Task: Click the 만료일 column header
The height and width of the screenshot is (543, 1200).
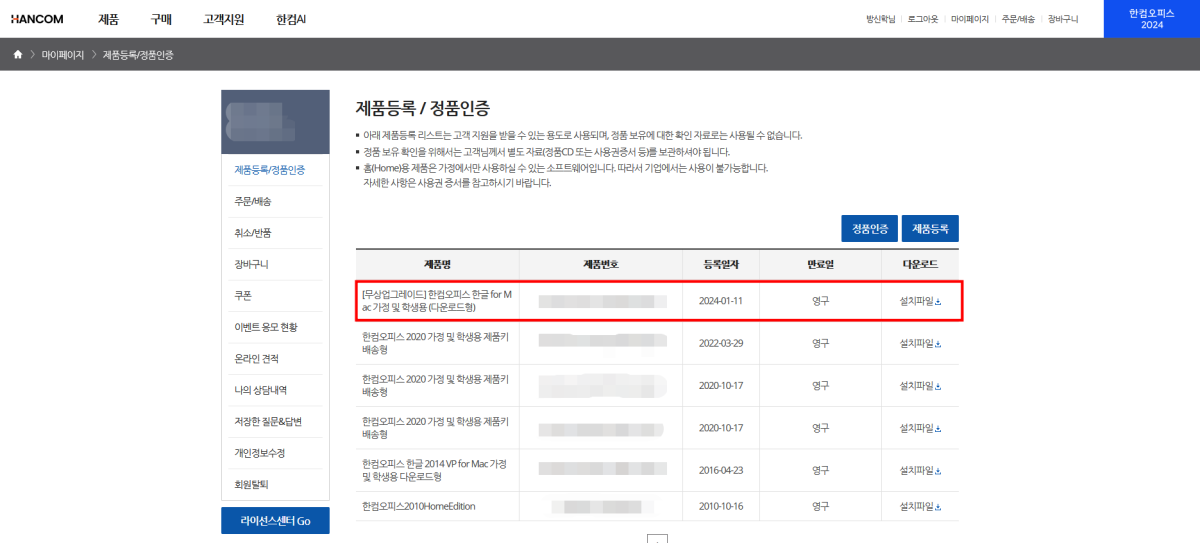Action: (x=820, y=264)
